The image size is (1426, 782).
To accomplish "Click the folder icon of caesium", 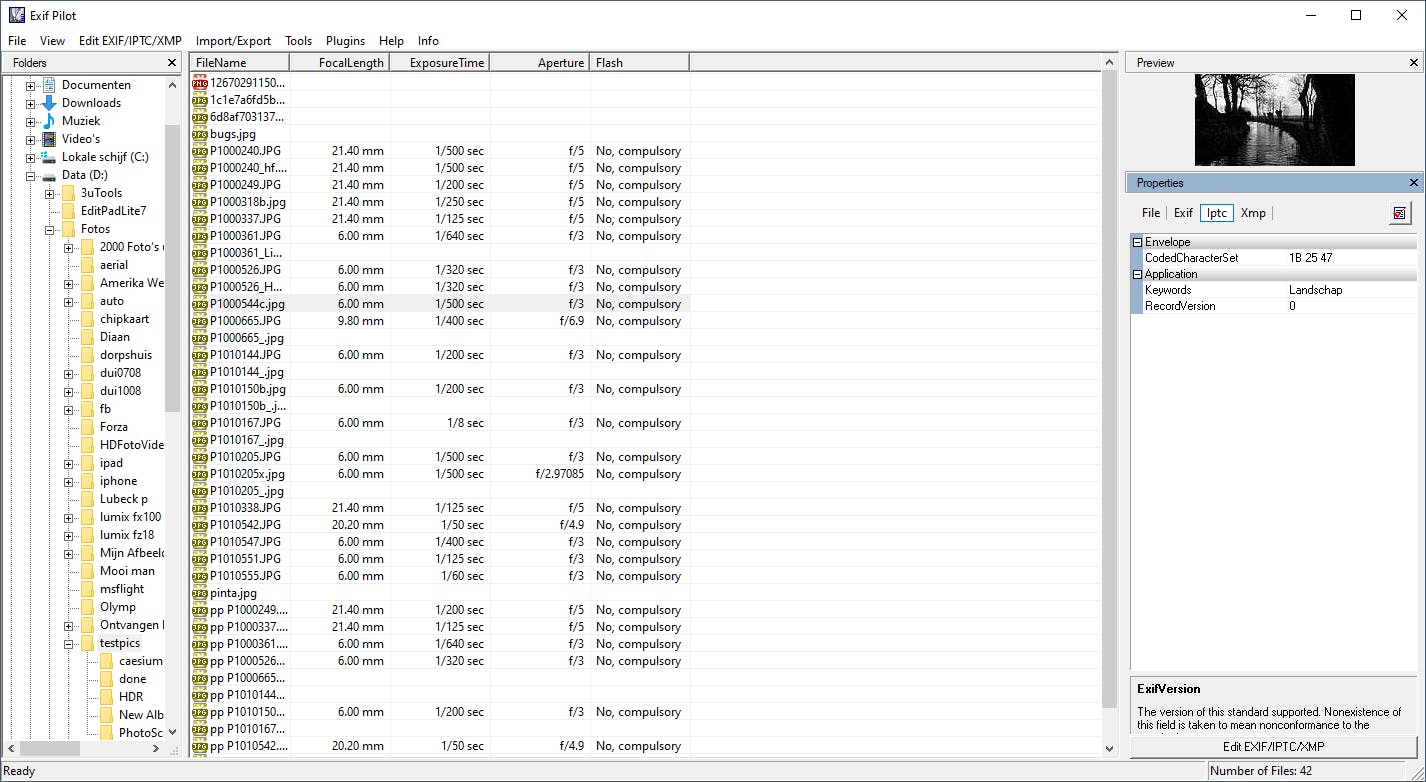I will (x=106, y=661).
